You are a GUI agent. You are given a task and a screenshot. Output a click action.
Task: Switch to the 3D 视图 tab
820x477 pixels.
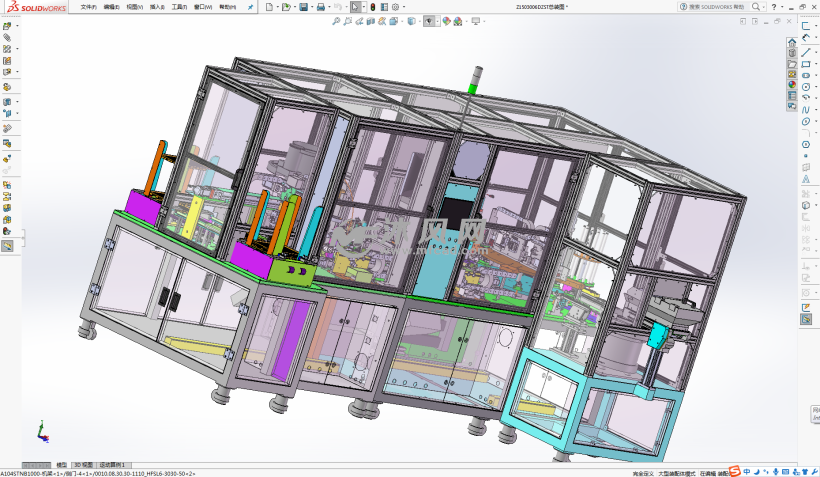tap(82, 465)
